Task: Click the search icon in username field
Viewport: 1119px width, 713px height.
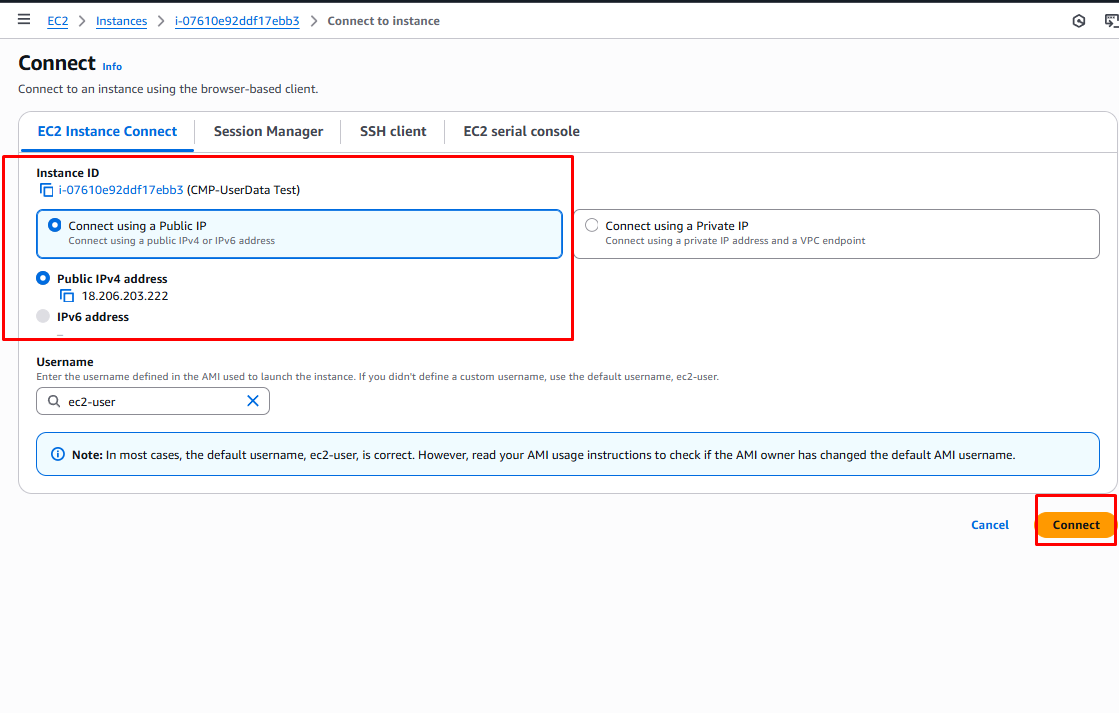Action: (53, 401)
